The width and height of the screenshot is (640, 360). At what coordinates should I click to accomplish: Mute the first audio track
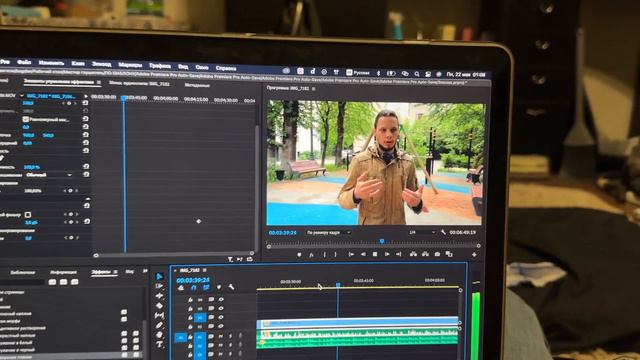(221, 337)
